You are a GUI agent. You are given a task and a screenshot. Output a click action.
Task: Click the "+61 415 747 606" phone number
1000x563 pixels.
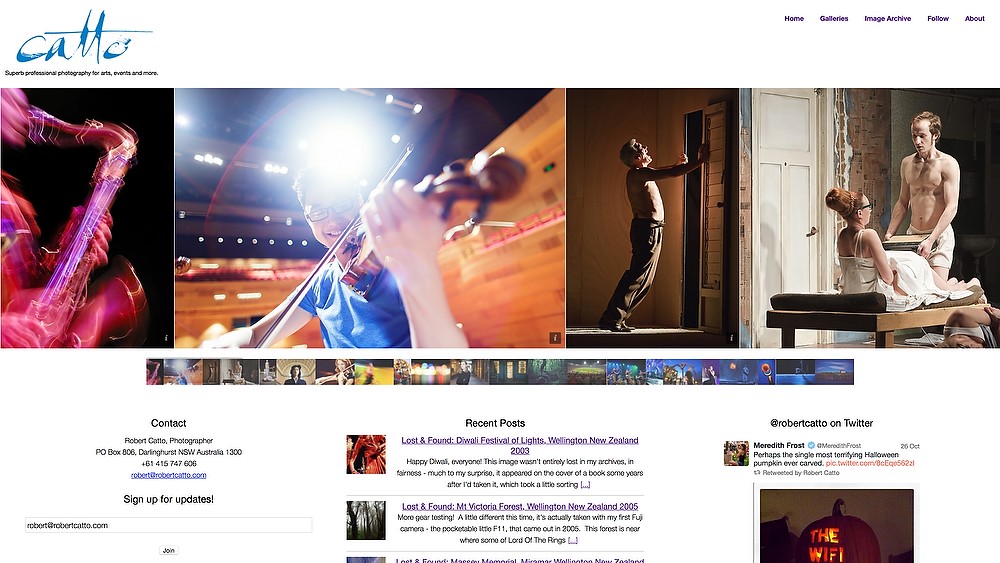[168, 464]
